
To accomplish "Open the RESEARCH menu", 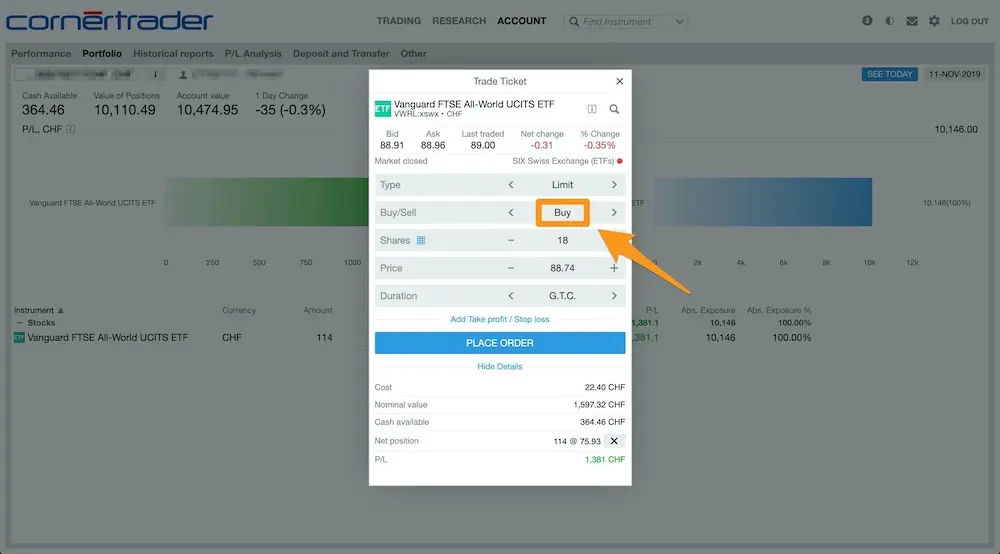I will click(459, 21).
